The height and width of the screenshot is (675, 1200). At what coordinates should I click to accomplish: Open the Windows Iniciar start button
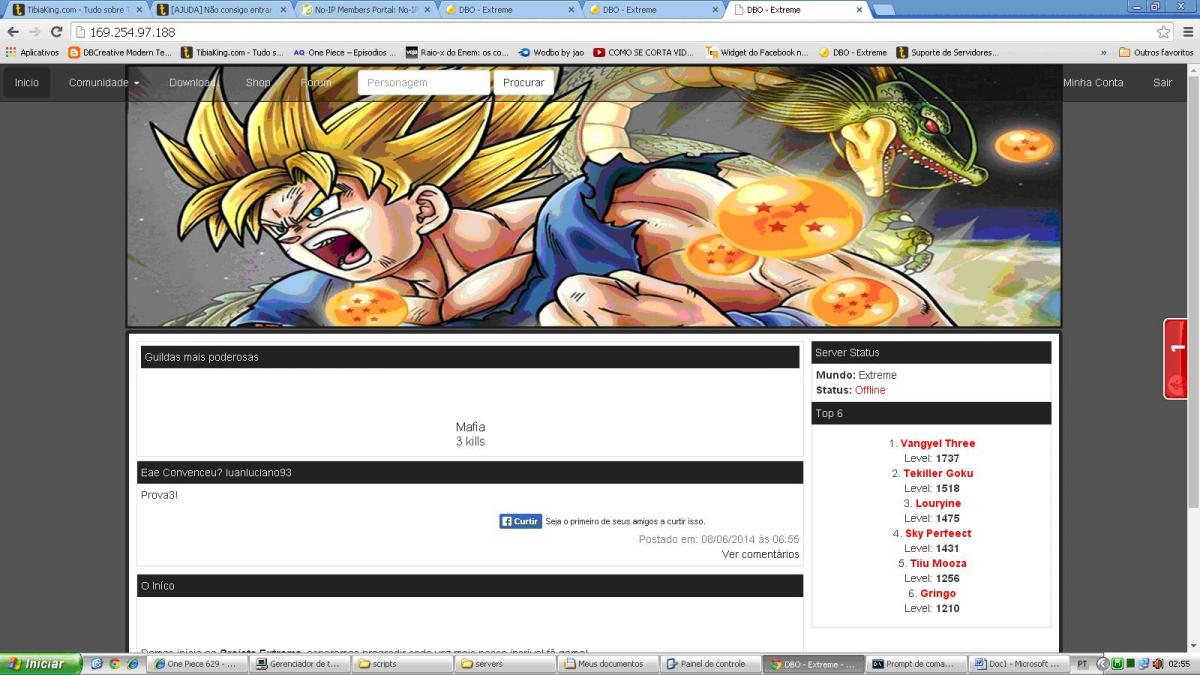pyautogui.click(x=41, y=664)
